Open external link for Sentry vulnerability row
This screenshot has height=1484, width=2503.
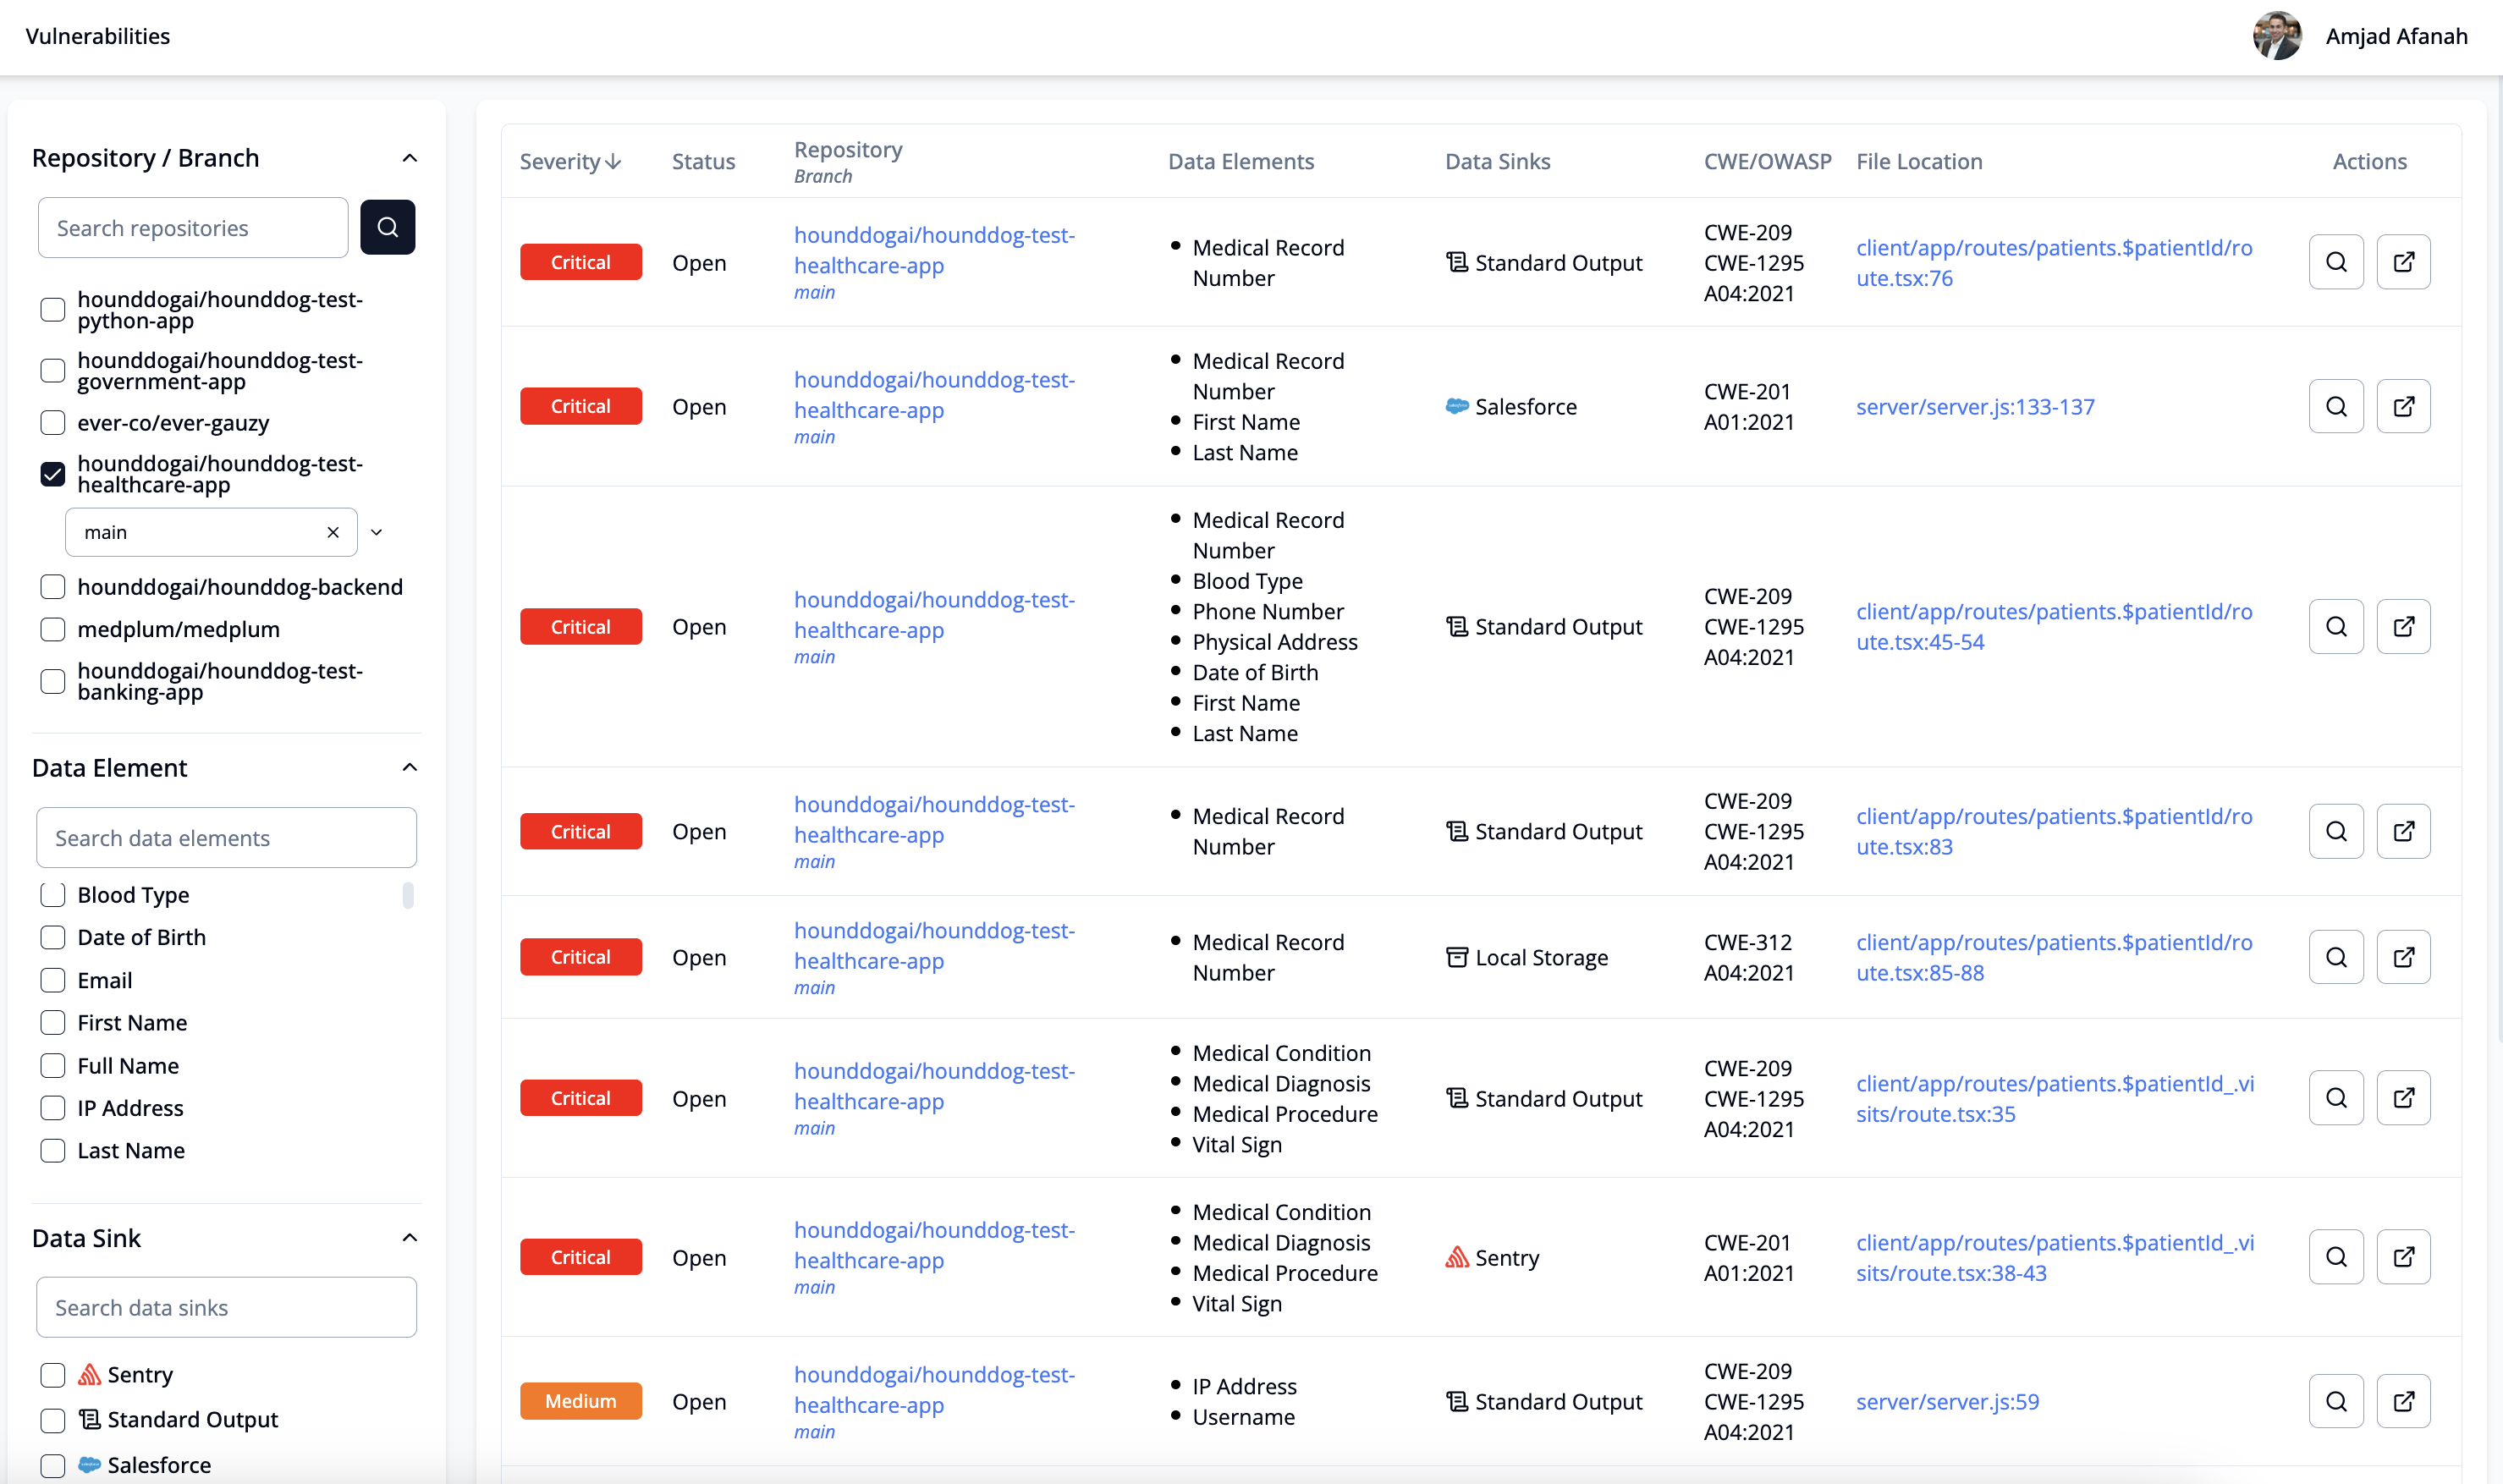point(2403,1257)
